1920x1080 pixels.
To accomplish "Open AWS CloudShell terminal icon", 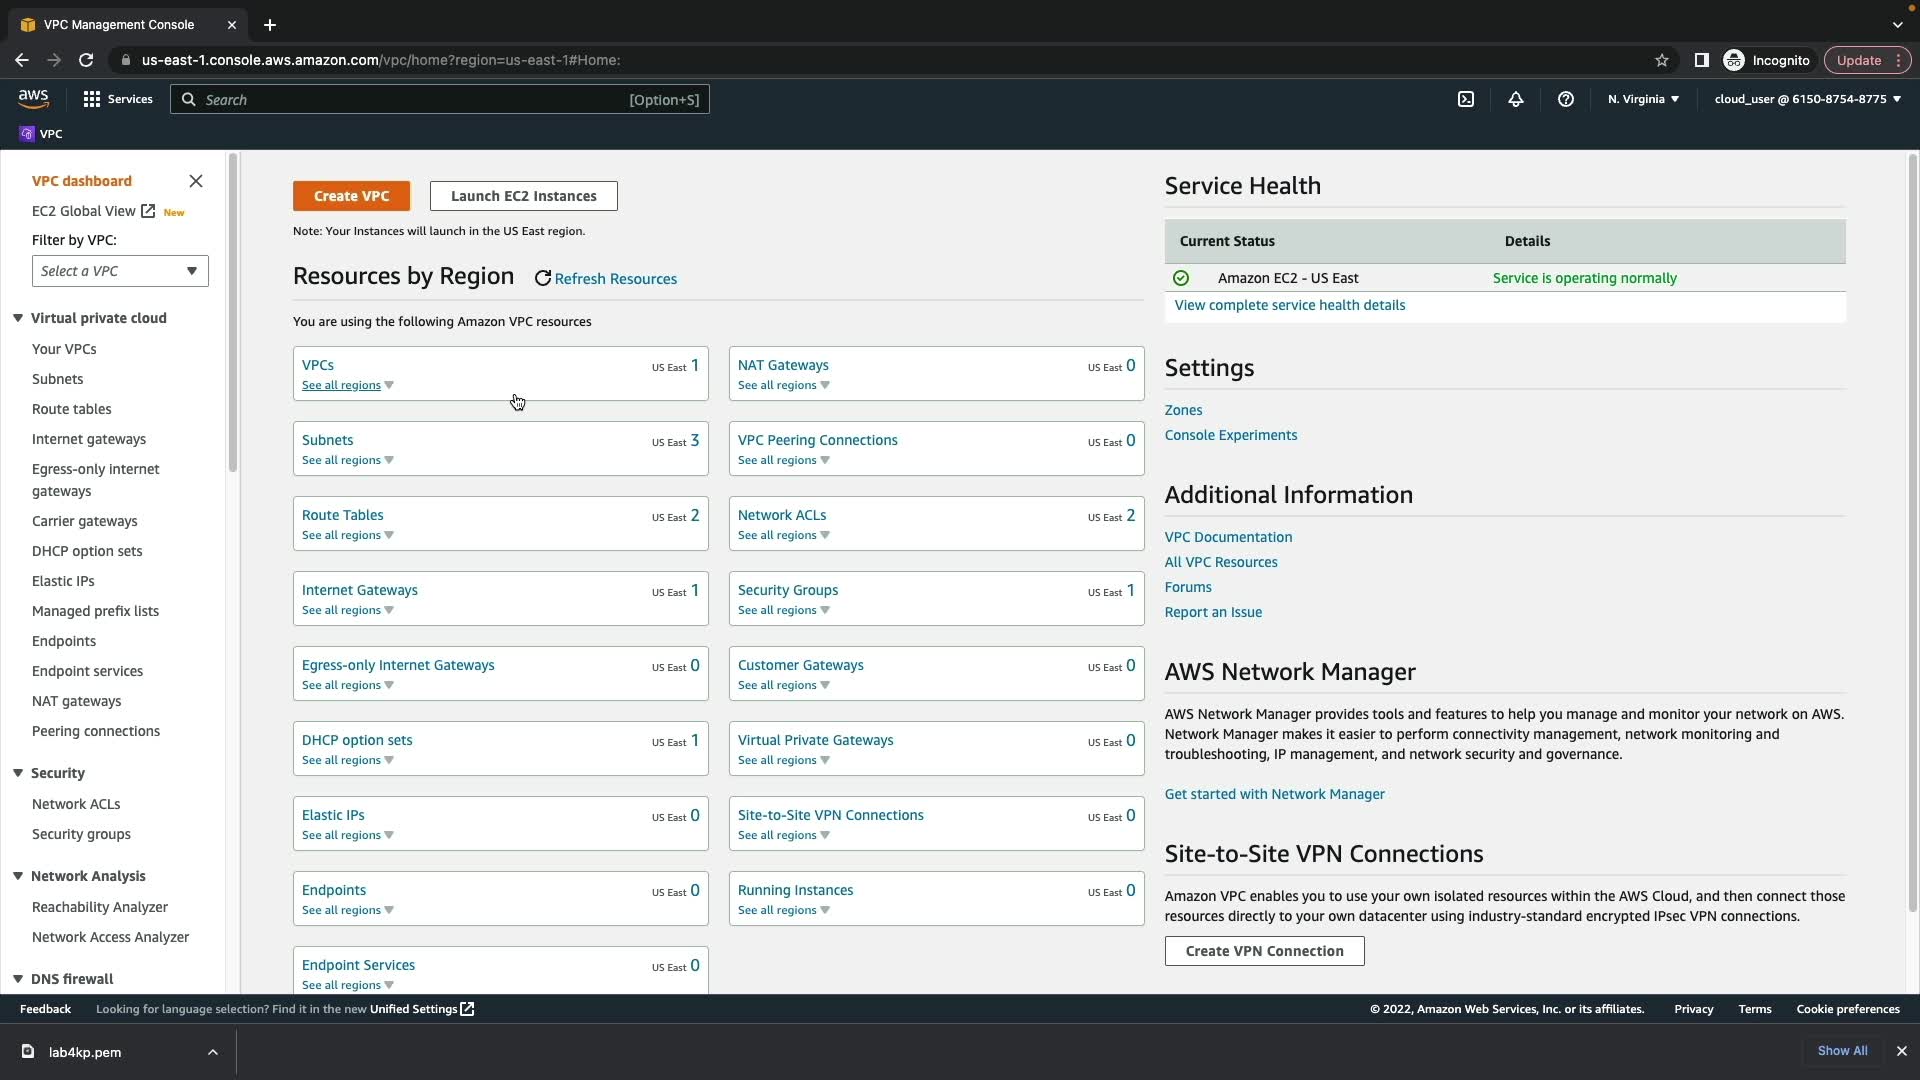I will coord(1465,99).
